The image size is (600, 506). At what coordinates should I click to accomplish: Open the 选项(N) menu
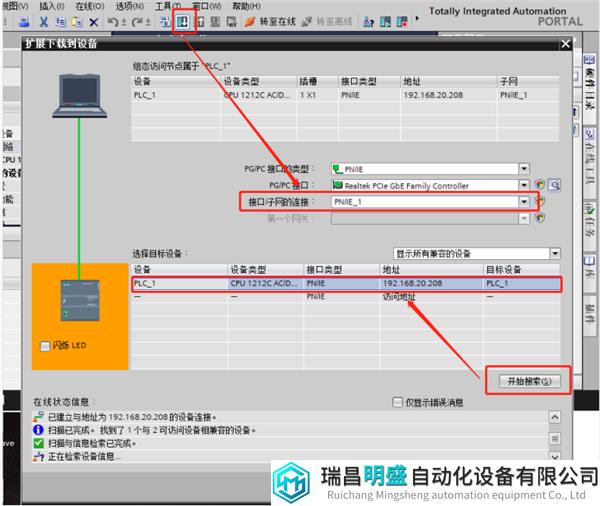tap(130, 6)
